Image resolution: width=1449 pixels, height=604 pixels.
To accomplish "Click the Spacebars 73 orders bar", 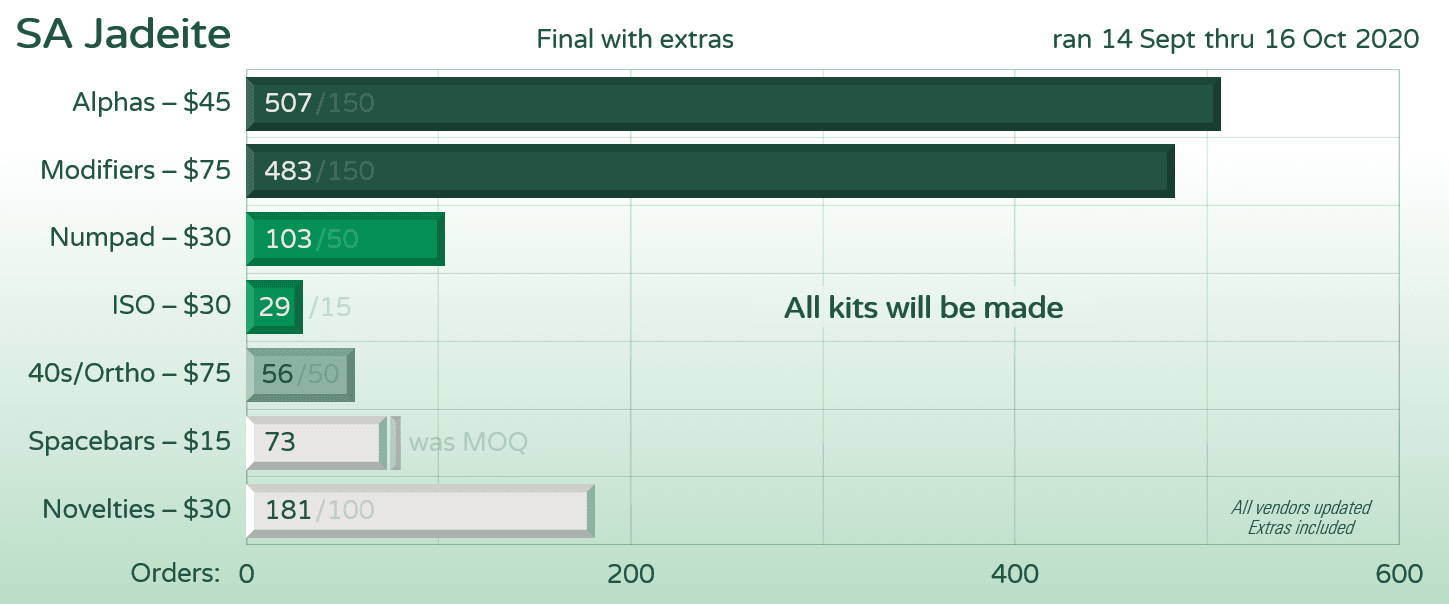I will tap(316, 442).
